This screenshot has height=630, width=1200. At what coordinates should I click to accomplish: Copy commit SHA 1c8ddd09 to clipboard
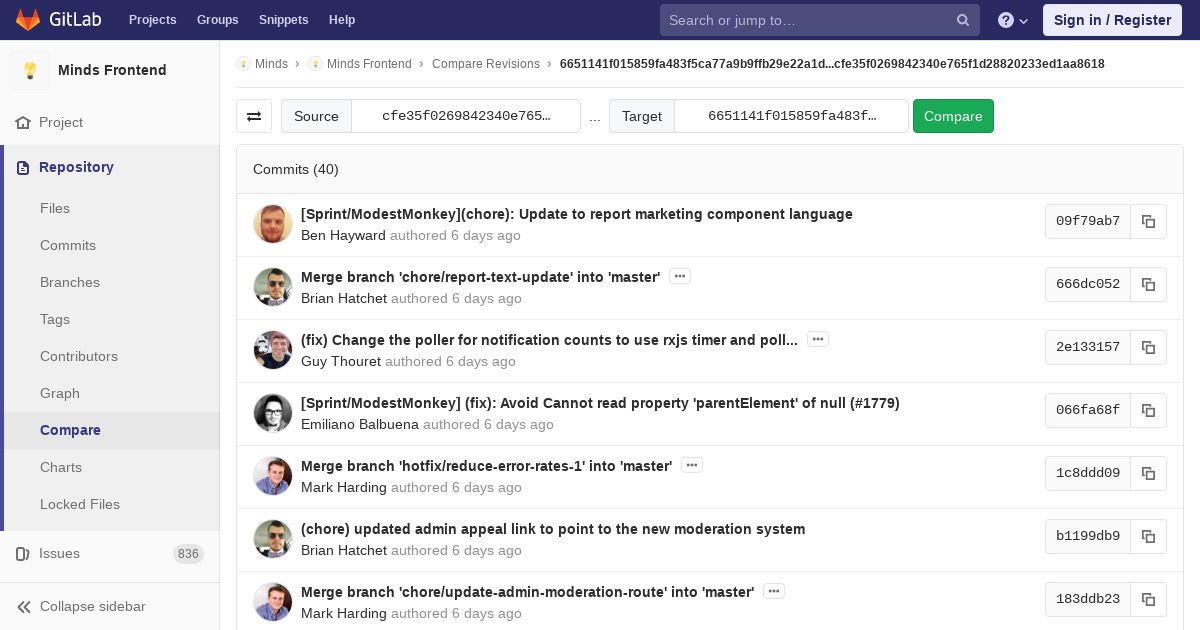pos(1148,473)
